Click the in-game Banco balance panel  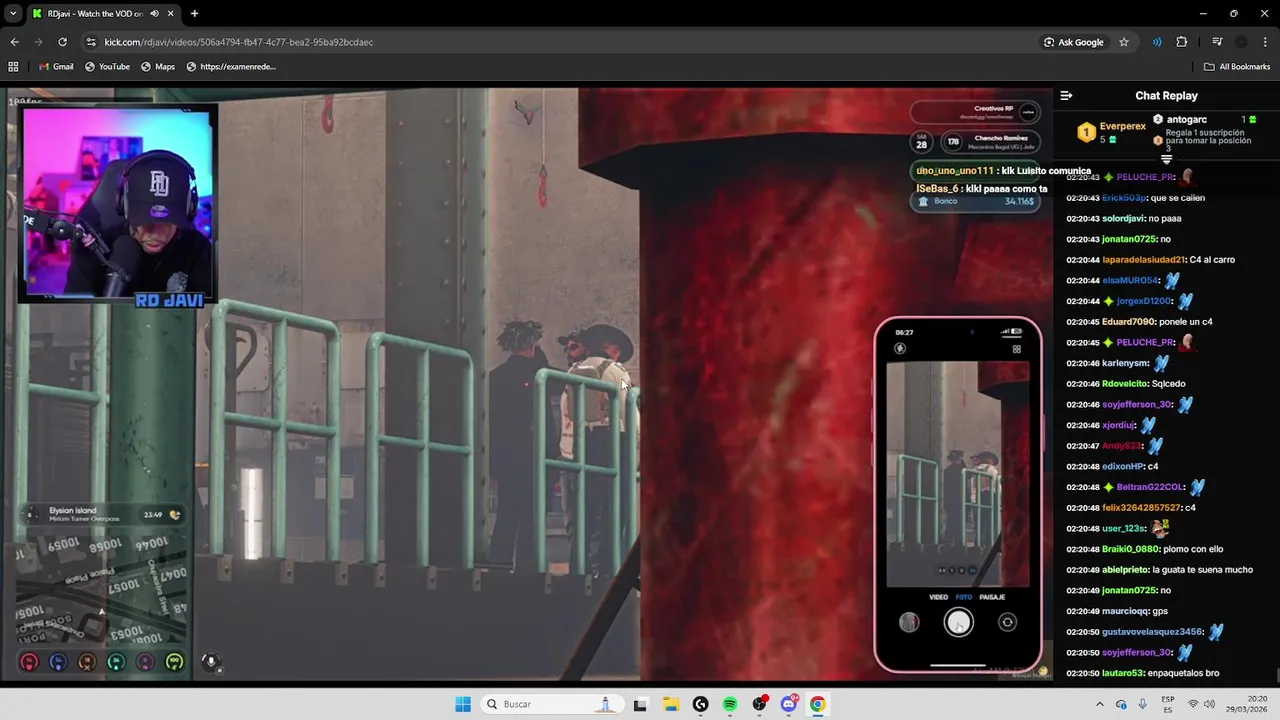(975, 201)
